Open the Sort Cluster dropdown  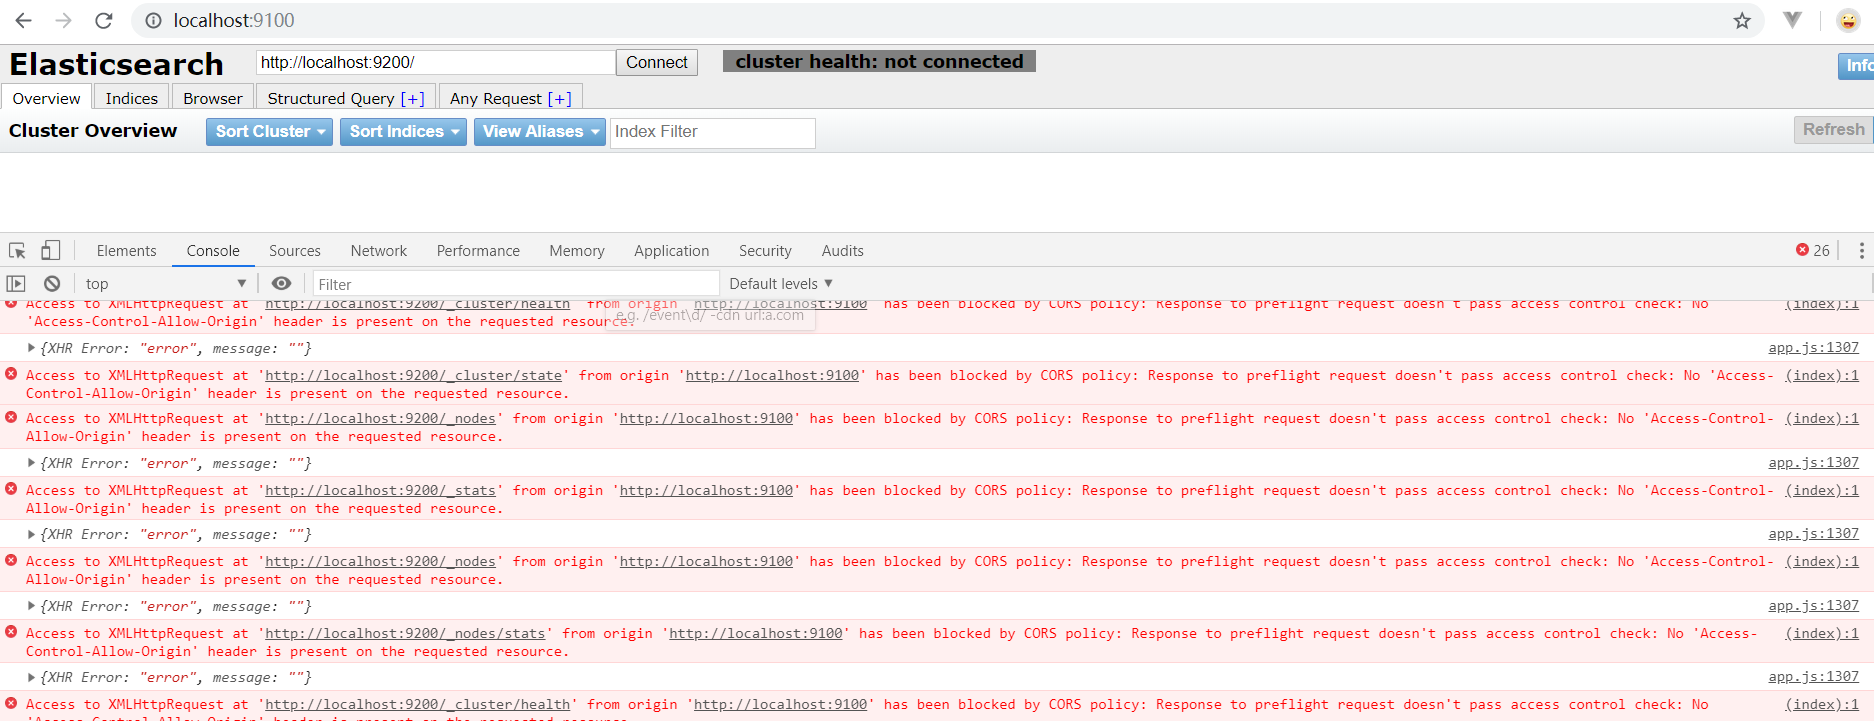(x=269, y=132)
